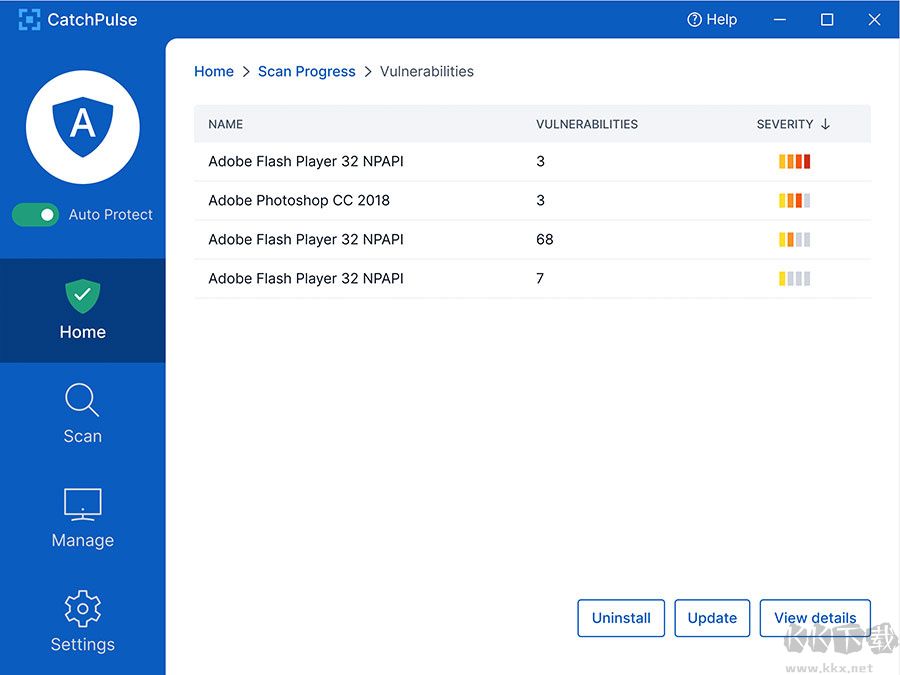
Task: Click the severity bars in the 7-vulnerability row
Action: tap(794, 278)
